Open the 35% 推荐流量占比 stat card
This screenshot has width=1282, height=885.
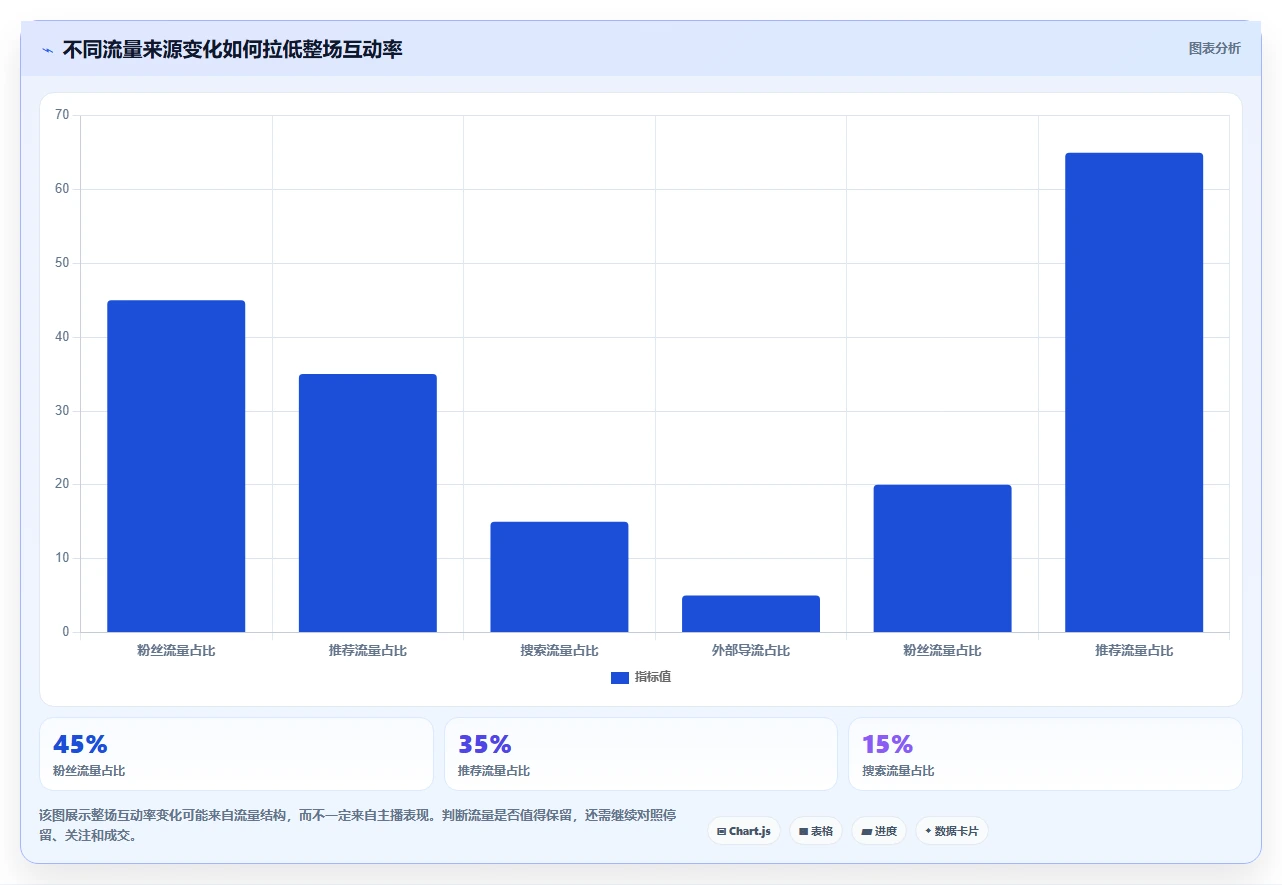point(641,754)
